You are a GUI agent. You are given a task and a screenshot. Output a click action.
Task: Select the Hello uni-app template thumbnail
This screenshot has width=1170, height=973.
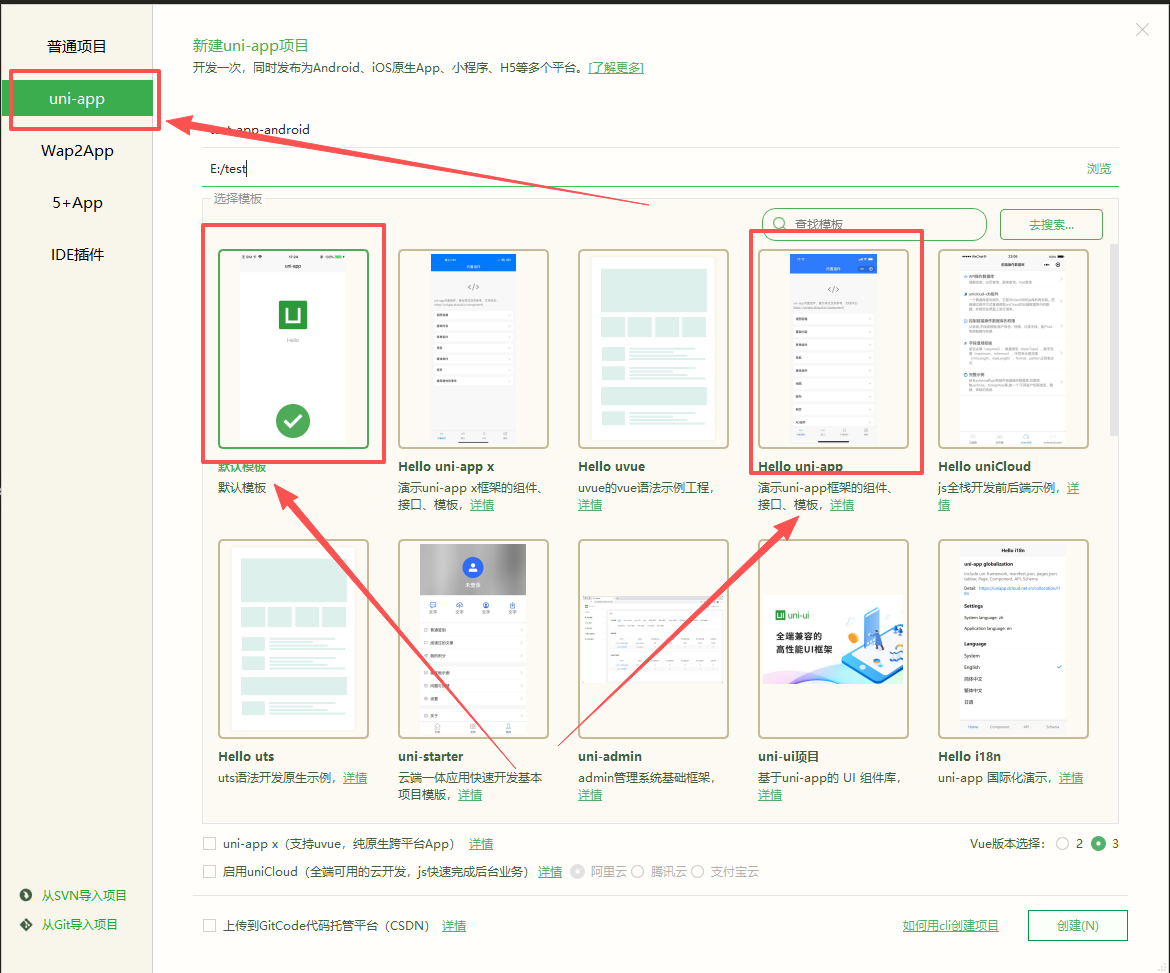click(833, 349)
